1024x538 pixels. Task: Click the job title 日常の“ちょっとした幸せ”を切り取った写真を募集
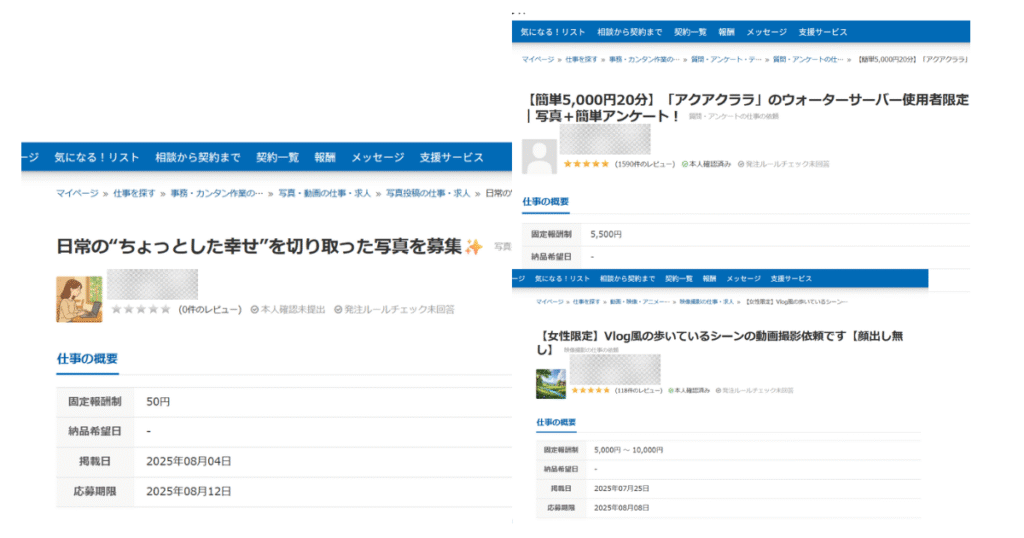coord(259,246)
